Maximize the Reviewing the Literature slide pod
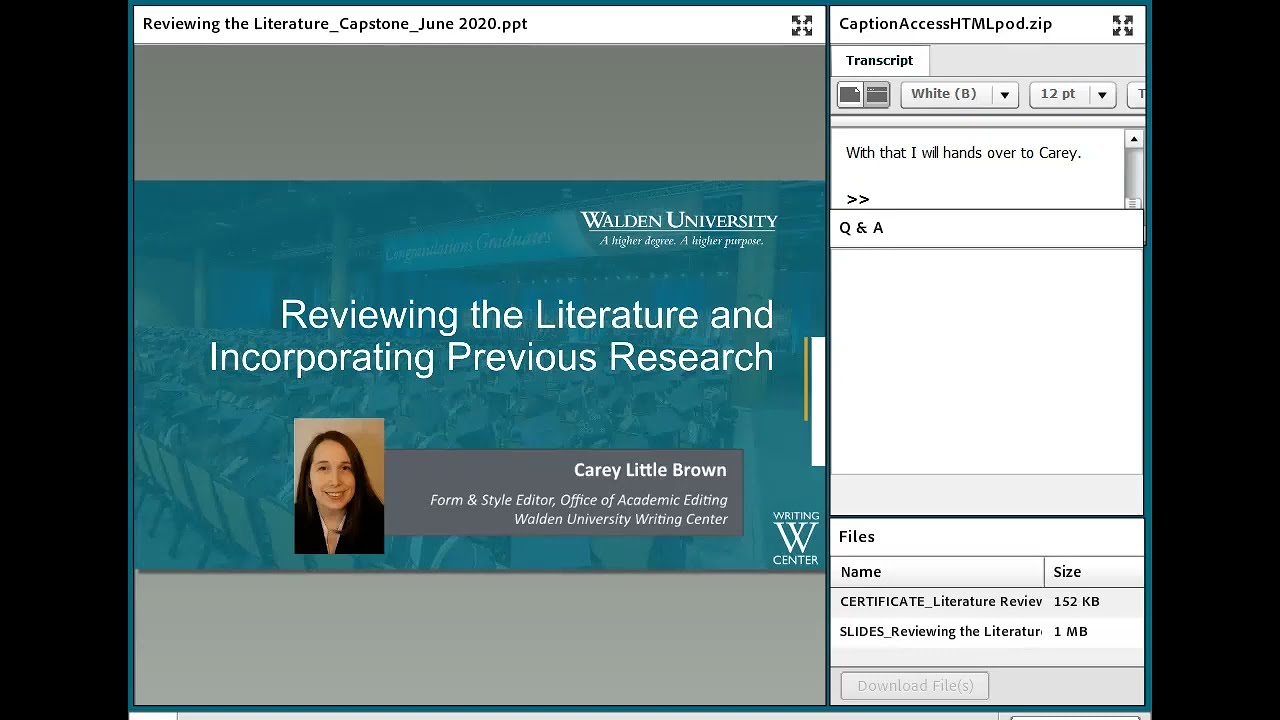Viewport: 1280px width, 720px height. [x=802, y=25]
